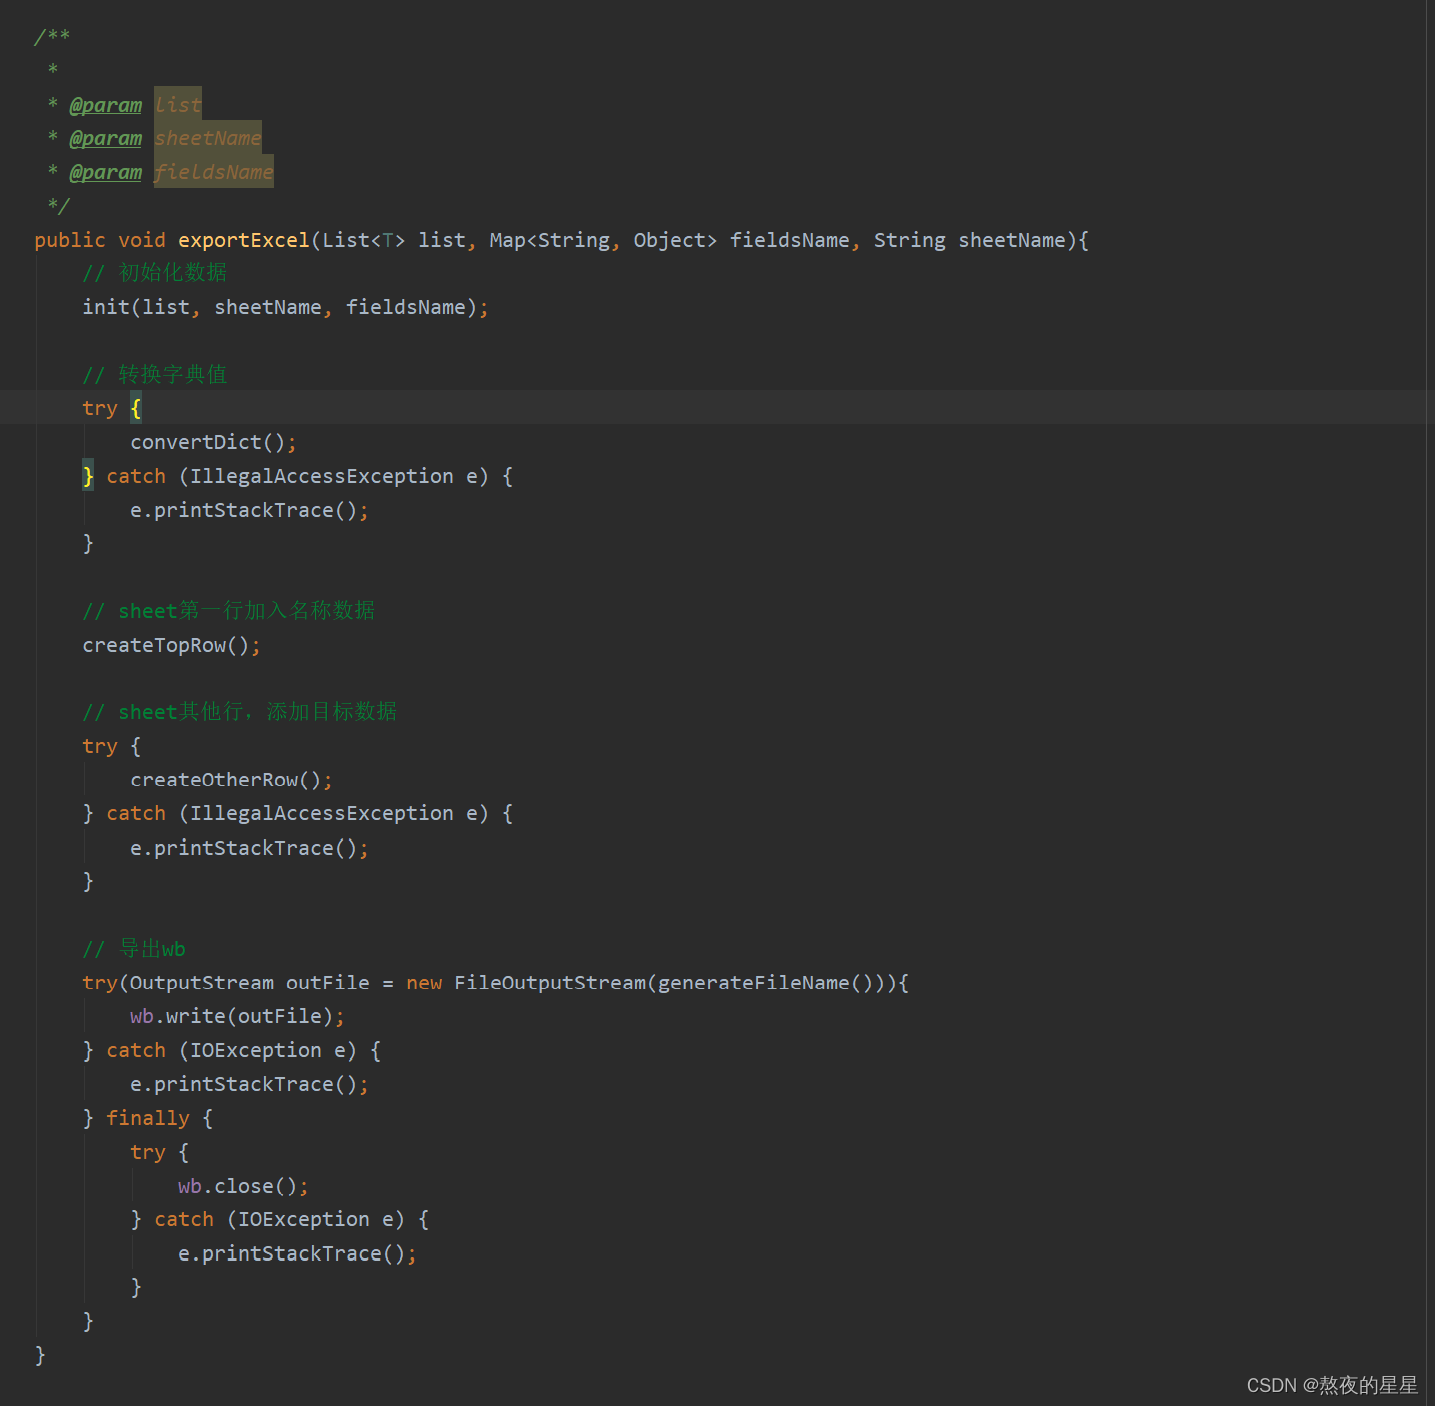
Task: Click the generateFileName() call
Action: click(x=767, y=983)
